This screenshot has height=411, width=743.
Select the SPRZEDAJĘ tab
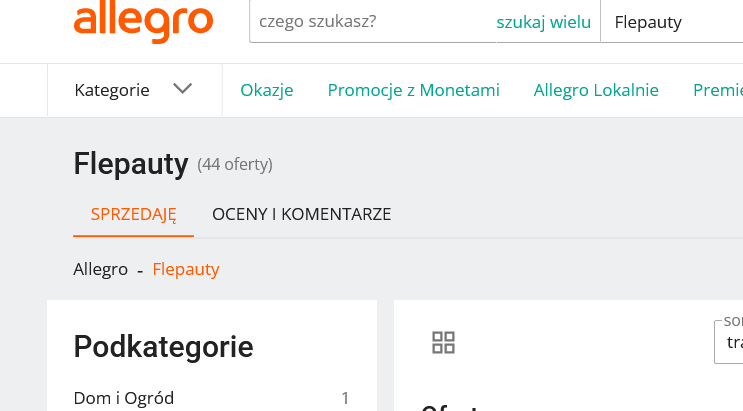133,214
